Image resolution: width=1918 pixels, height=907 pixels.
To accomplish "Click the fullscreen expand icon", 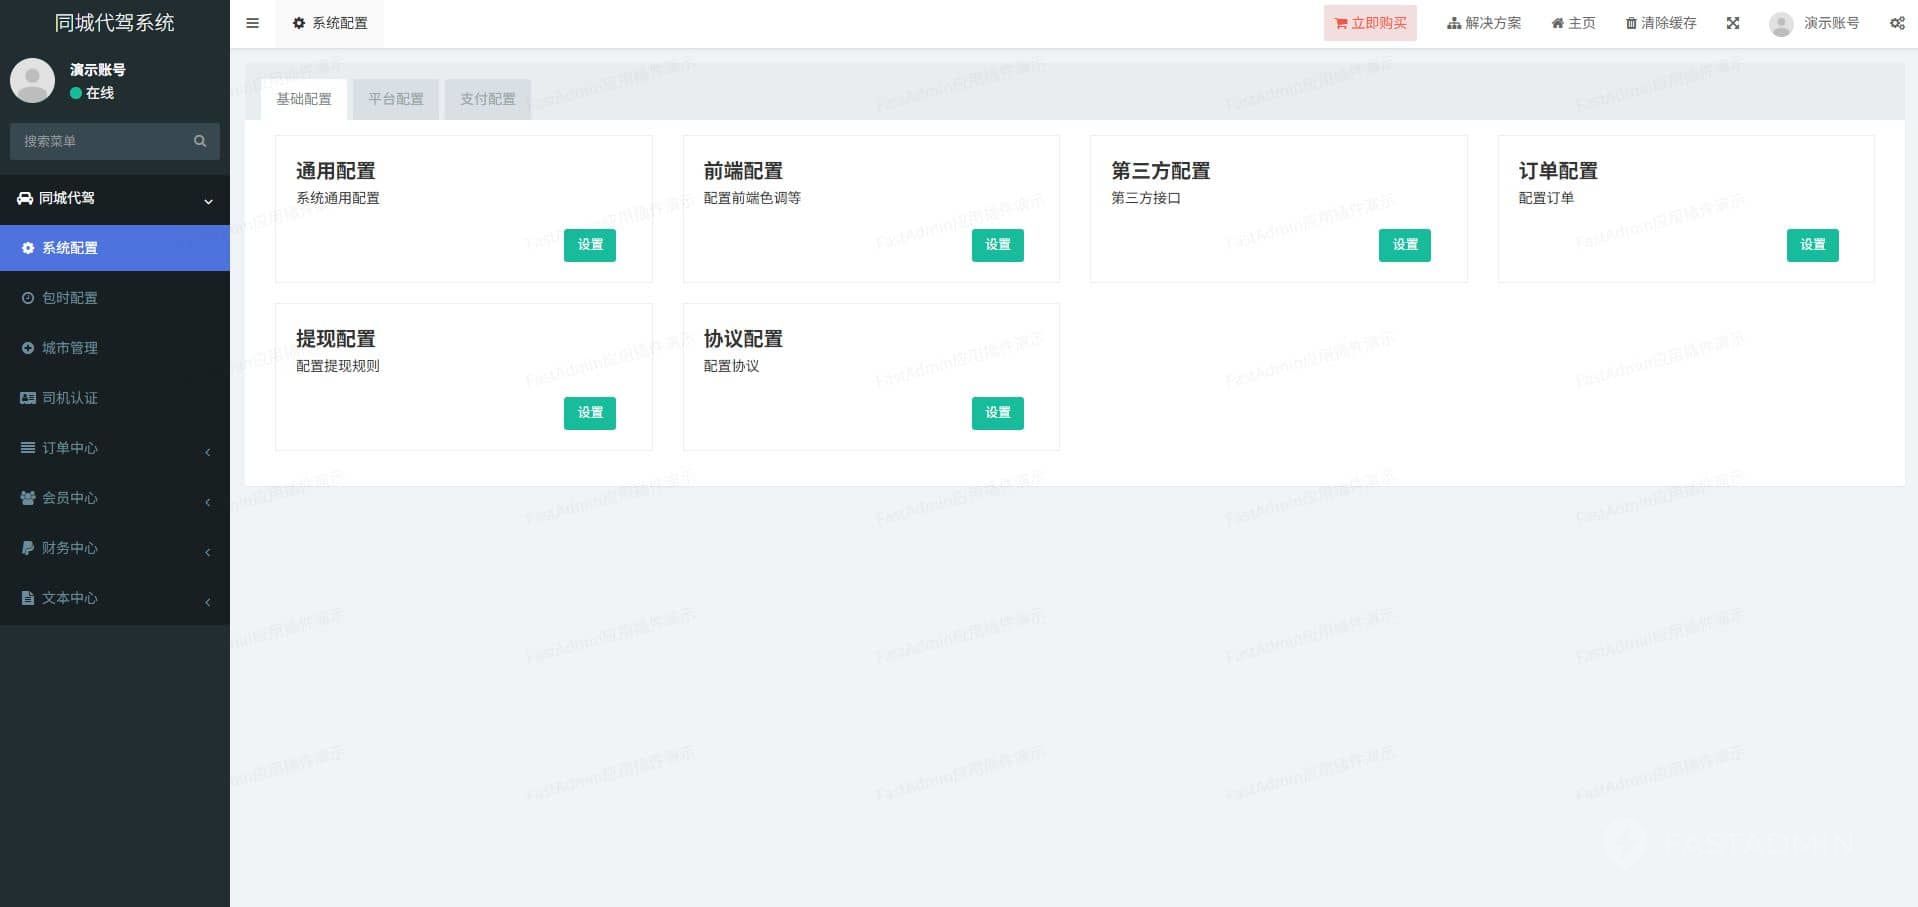I will click(1733, 23).
